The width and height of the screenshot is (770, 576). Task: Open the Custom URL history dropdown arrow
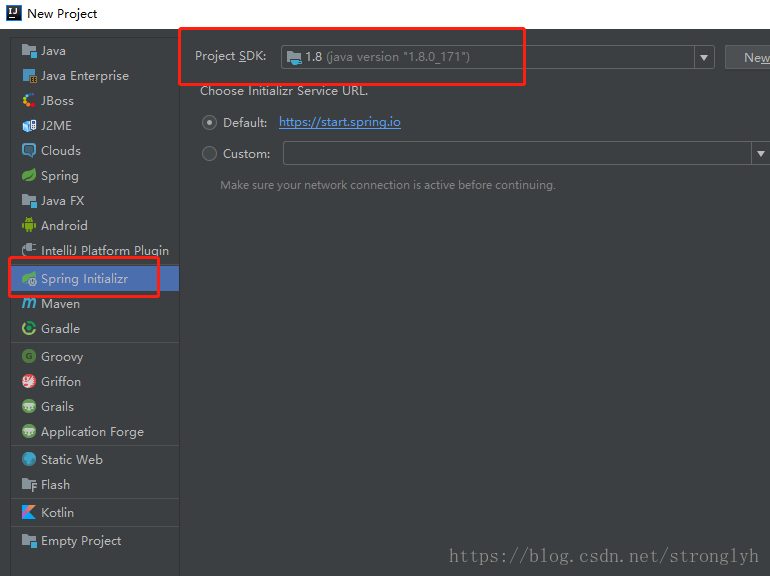(x=761, y=154)
